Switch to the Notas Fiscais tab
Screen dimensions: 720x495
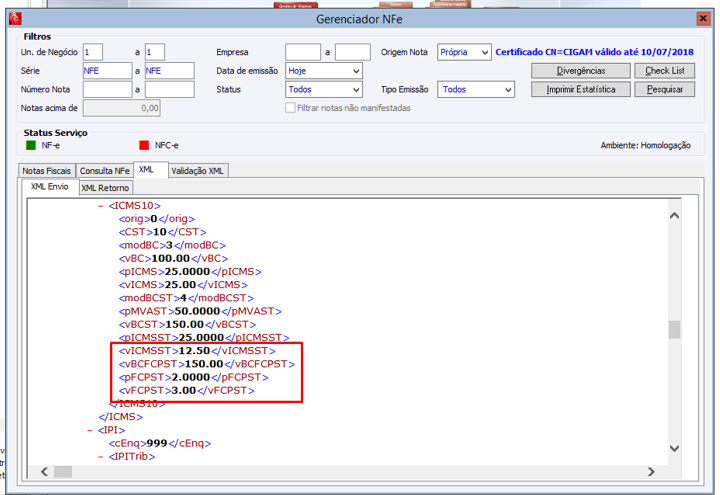tap(46, 171)
